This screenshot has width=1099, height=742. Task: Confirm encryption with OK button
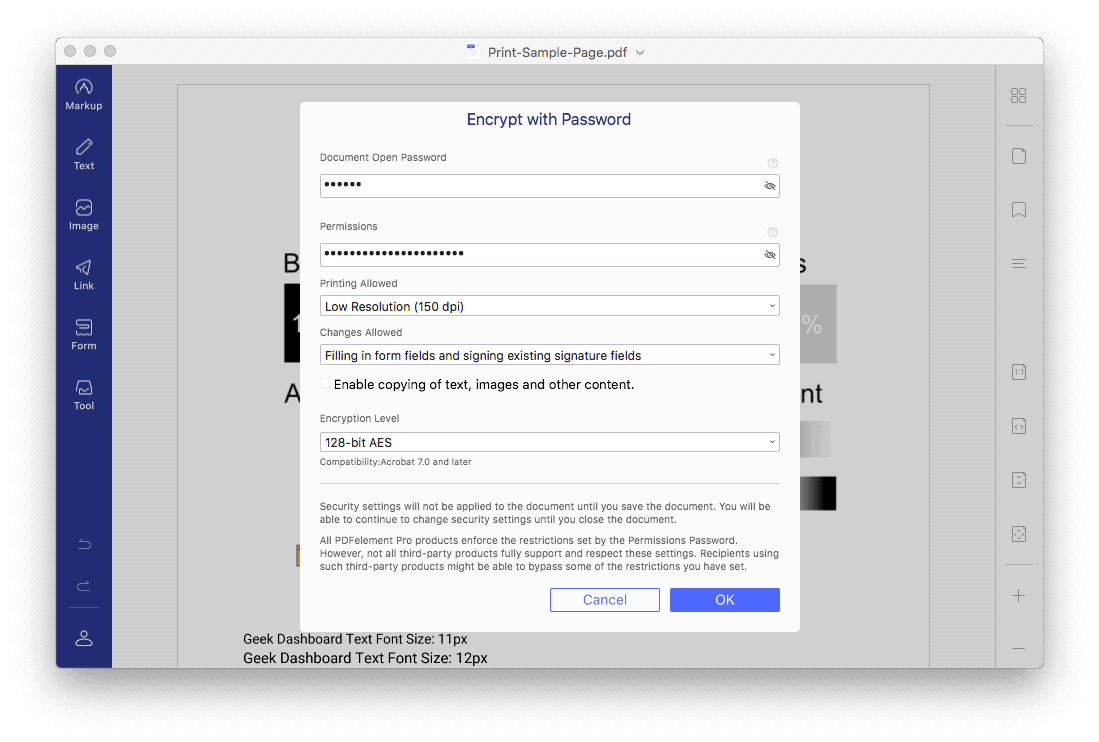click(724, 600)
